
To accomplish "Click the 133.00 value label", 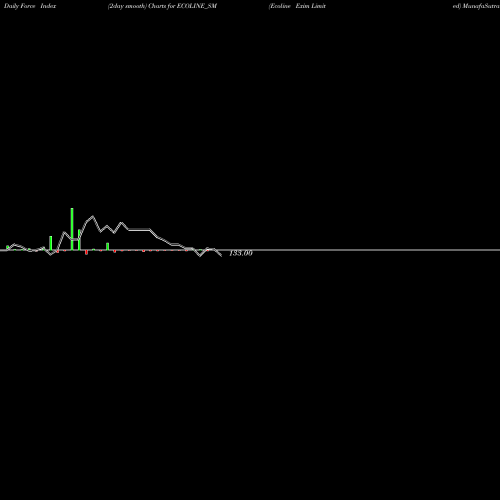I will click(241, 253).
